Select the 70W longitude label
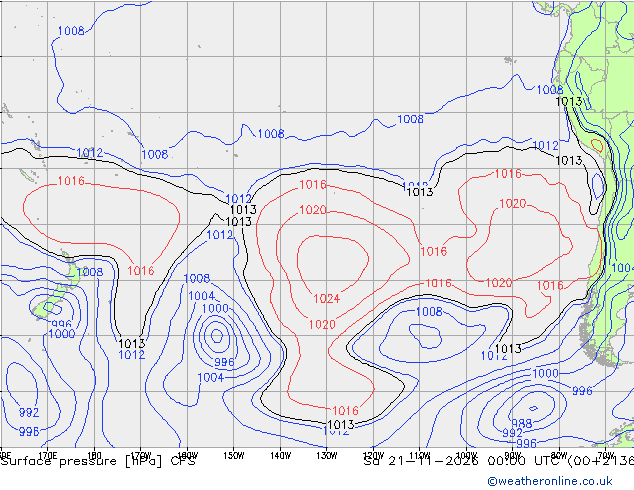The image size is (634, 490). 606,455
